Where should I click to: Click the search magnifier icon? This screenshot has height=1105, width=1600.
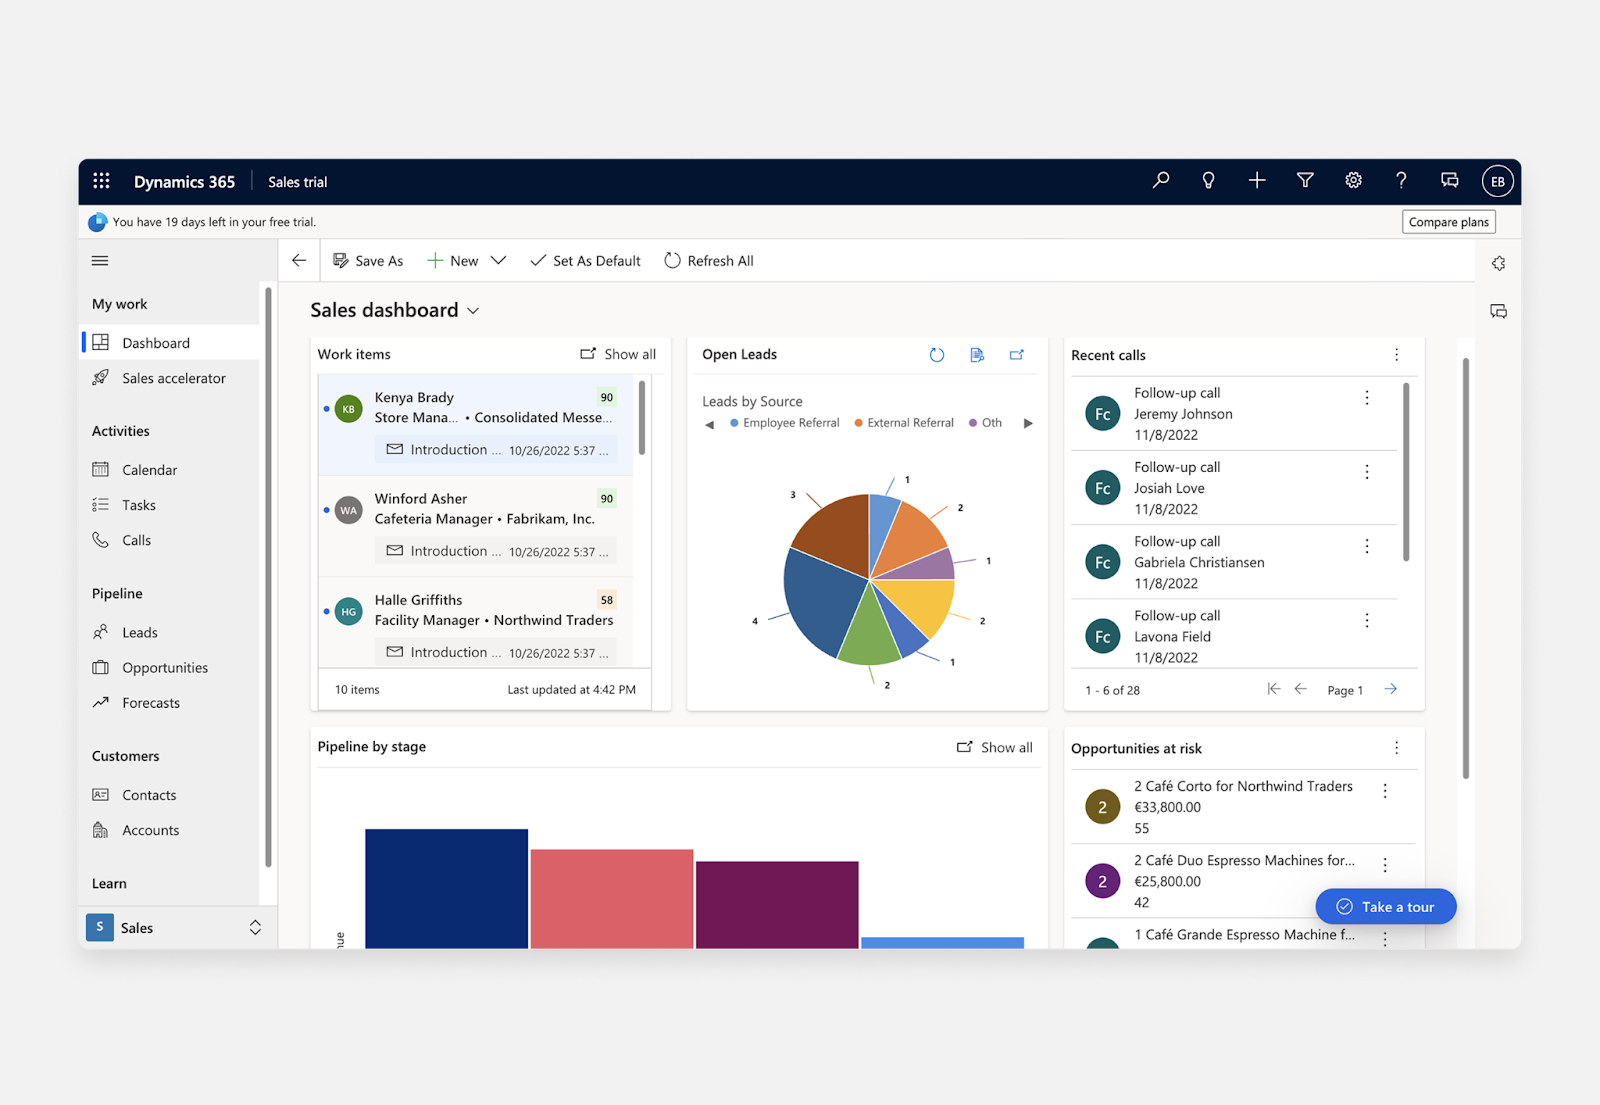(x=1160, y=181)
